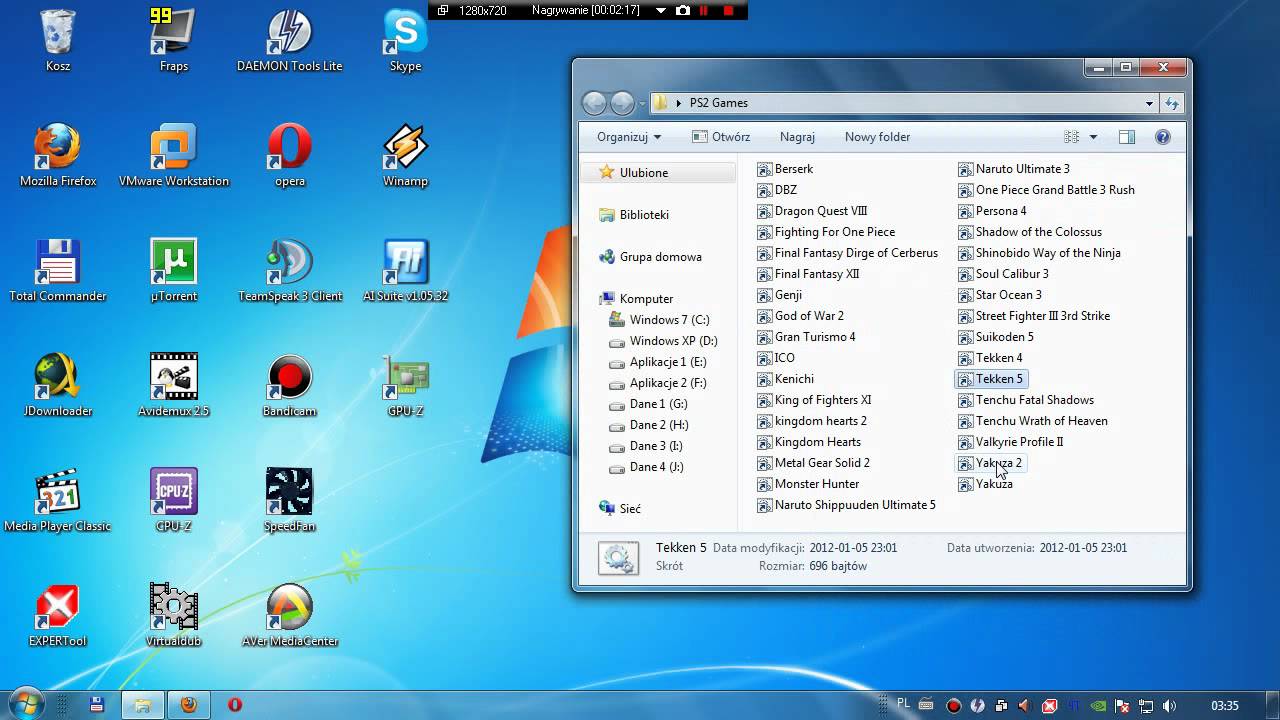Open the Organizuj dropdown menu
The width and height of the screenshot is (1280, 720).
[629, 137]
